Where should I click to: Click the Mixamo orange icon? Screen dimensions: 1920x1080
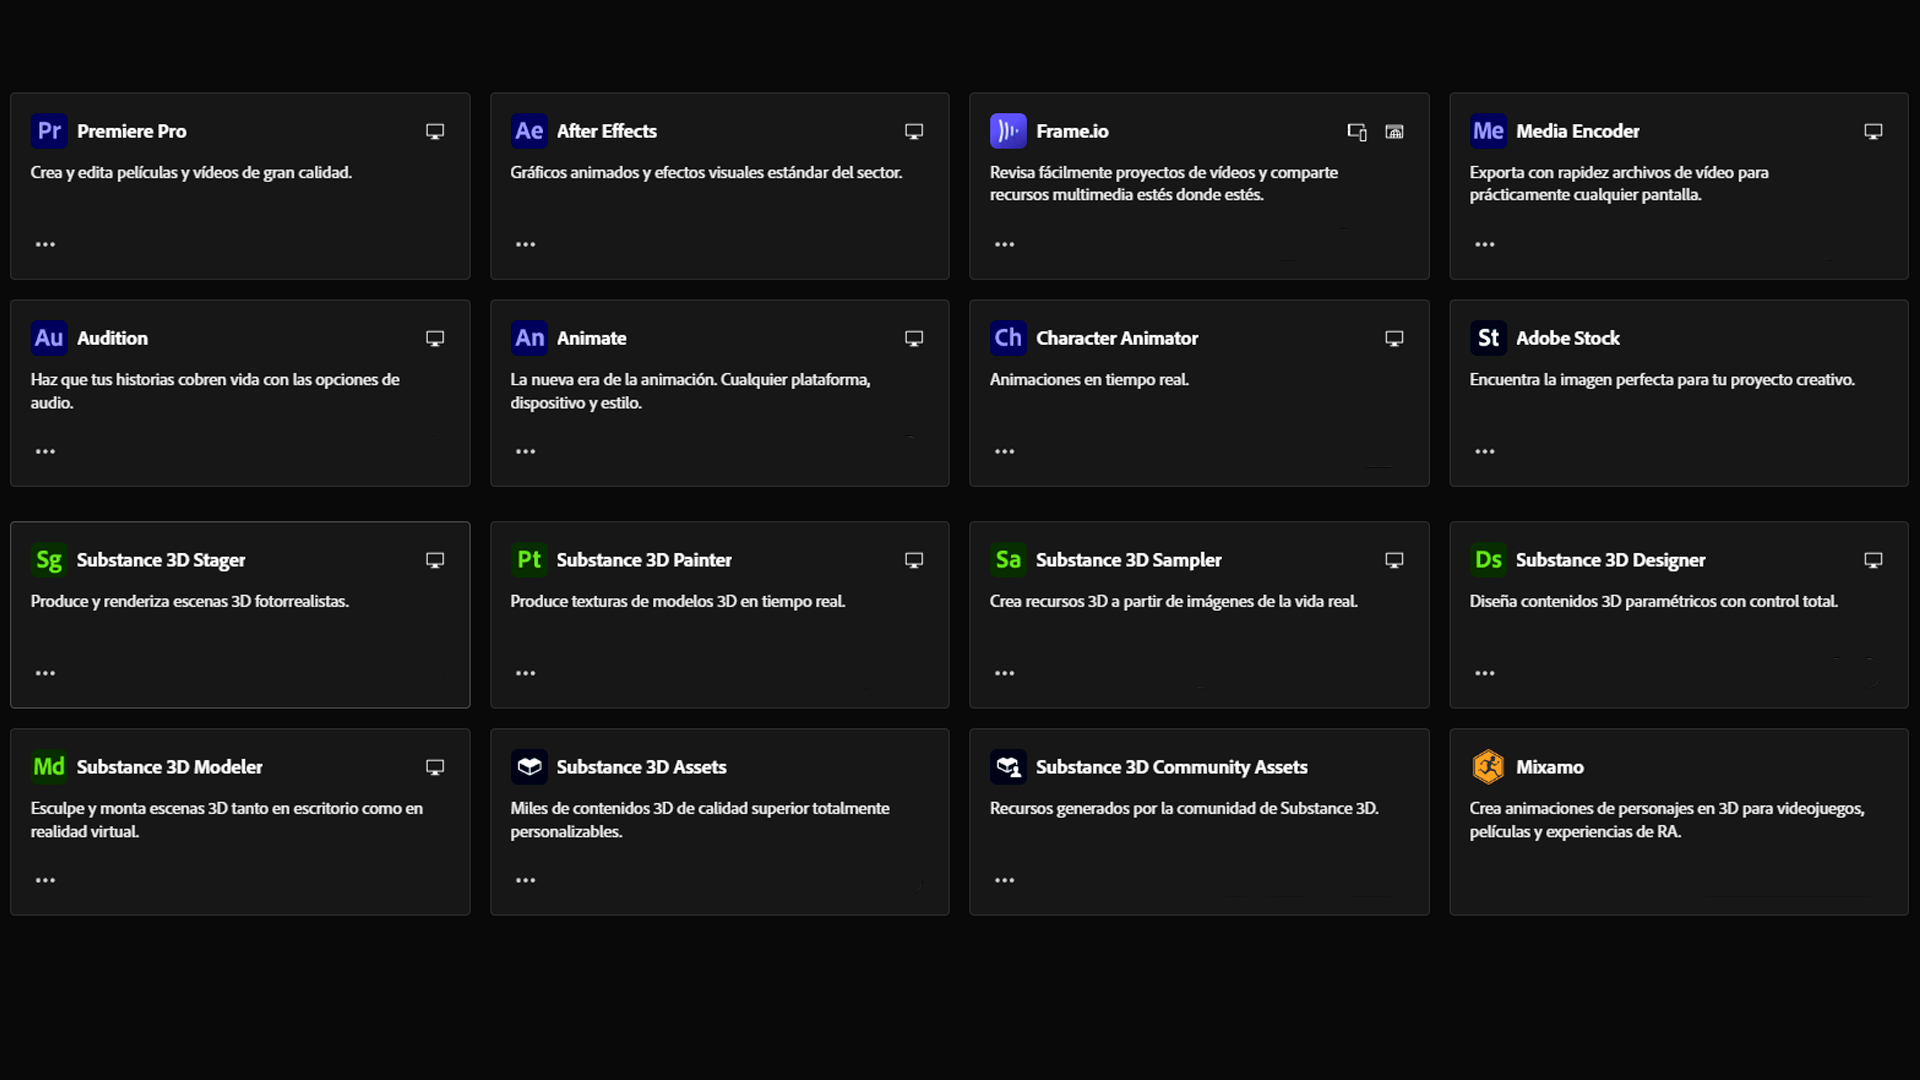coord(1488,767)
